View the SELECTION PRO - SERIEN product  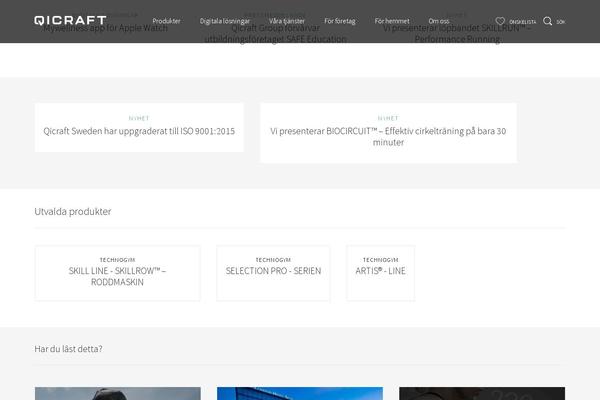coord(273,271)
